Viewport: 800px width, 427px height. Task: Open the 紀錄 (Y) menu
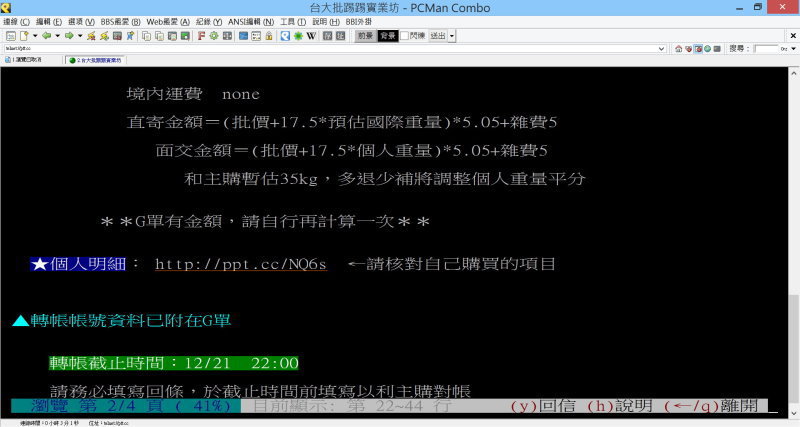(x=209, y=22)
